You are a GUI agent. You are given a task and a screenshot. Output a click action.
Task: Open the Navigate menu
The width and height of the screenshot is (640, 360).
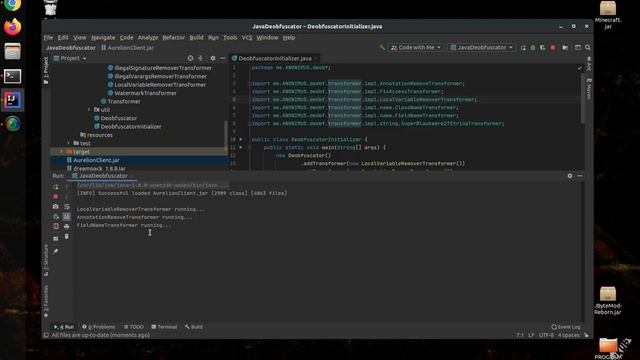103,38
